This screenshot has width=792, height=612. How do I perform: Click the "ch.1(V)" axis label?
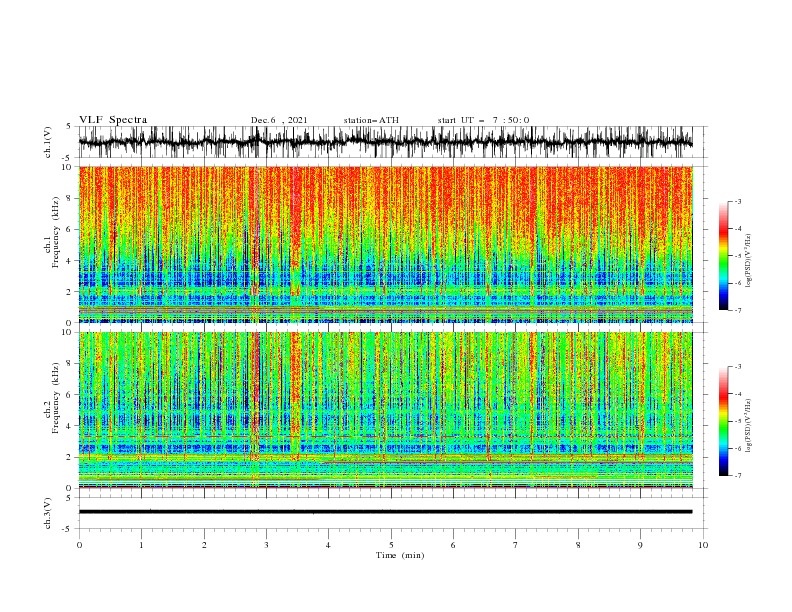[48, 142]
